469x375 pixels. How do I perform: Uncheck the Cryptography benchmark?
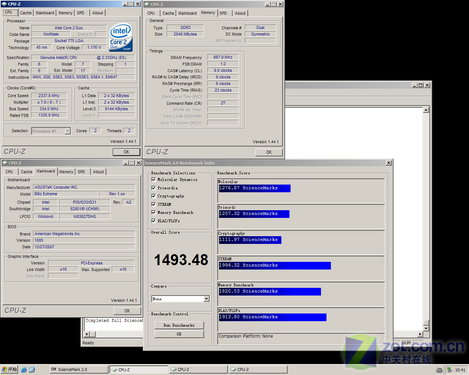(x=153, y=196)
